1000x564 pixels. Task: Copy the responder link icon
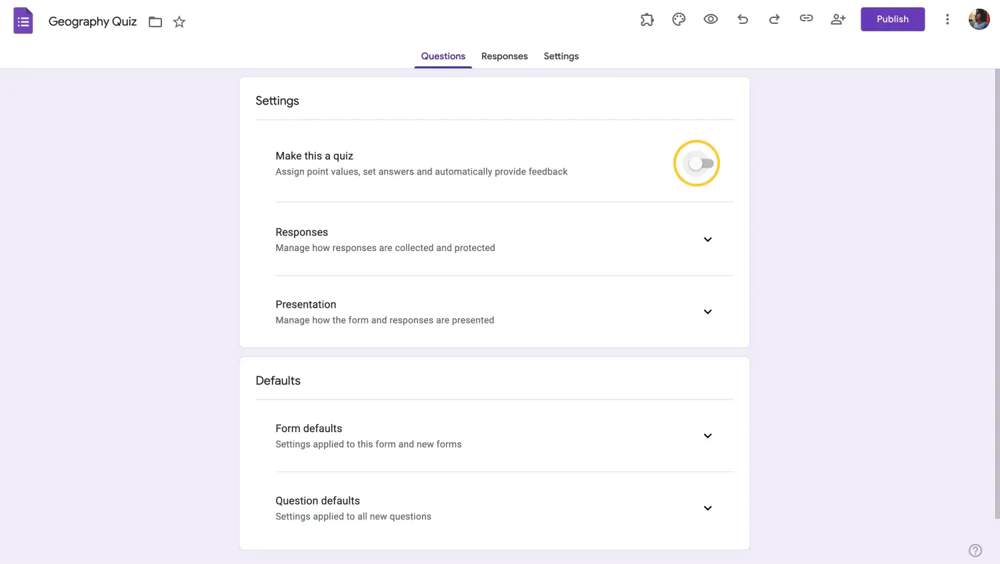click(806, 19)
